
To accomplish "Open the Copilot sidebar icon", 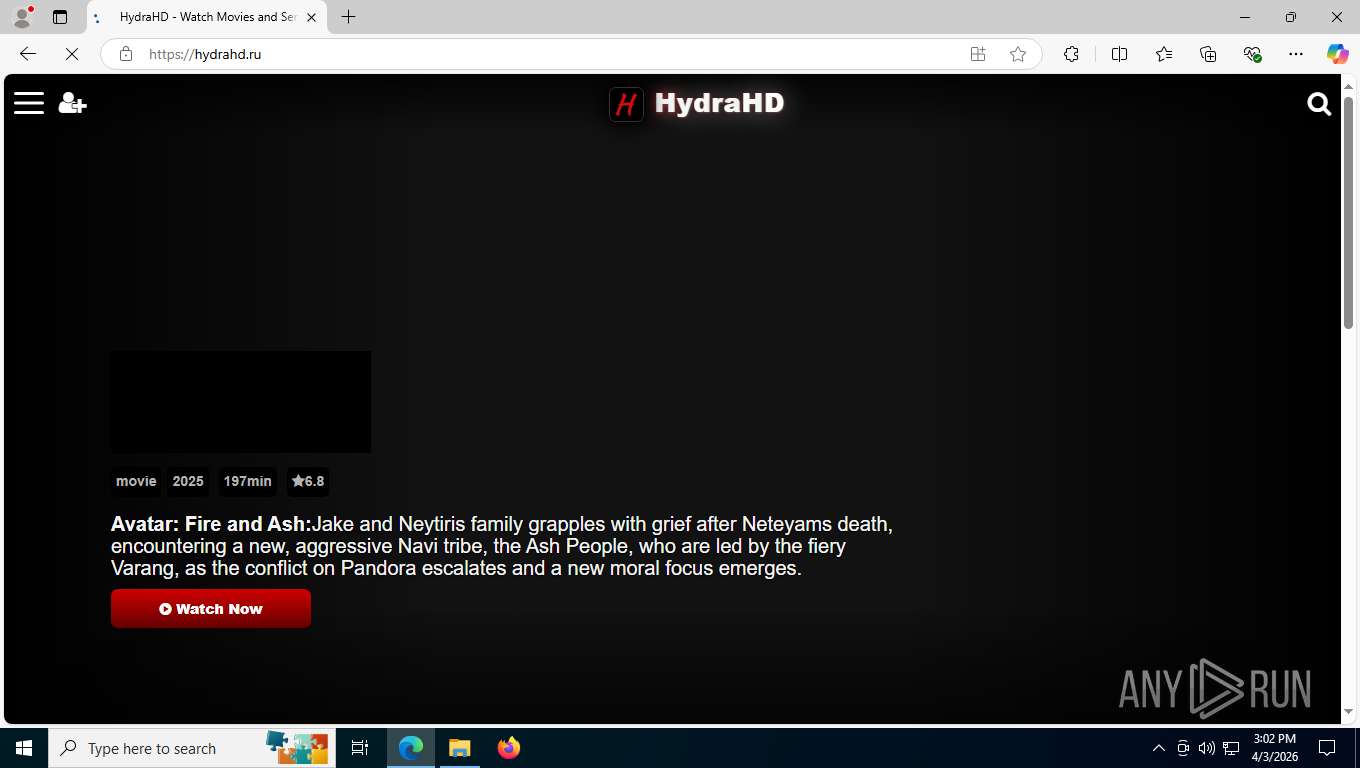I will click(x=1337, y=54).
